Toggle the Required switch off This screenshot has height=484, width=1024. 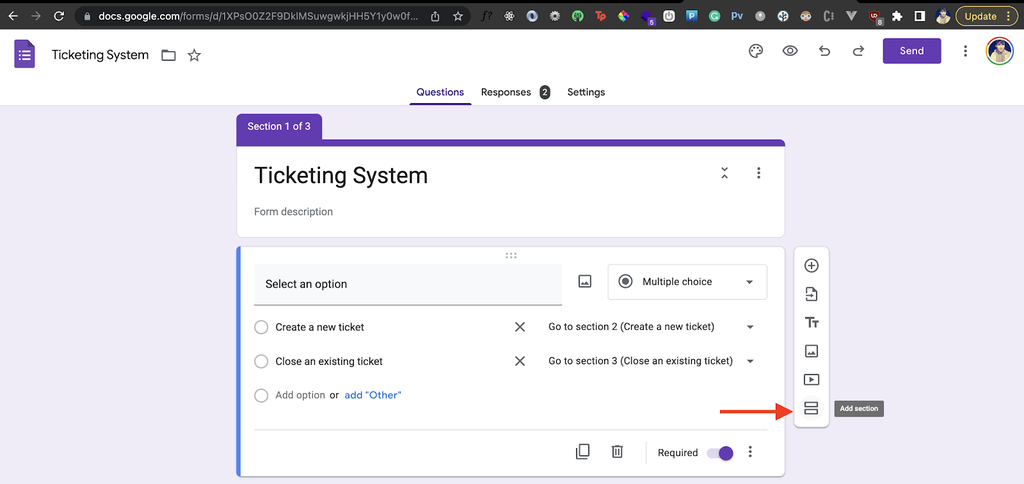coord(720,453)
